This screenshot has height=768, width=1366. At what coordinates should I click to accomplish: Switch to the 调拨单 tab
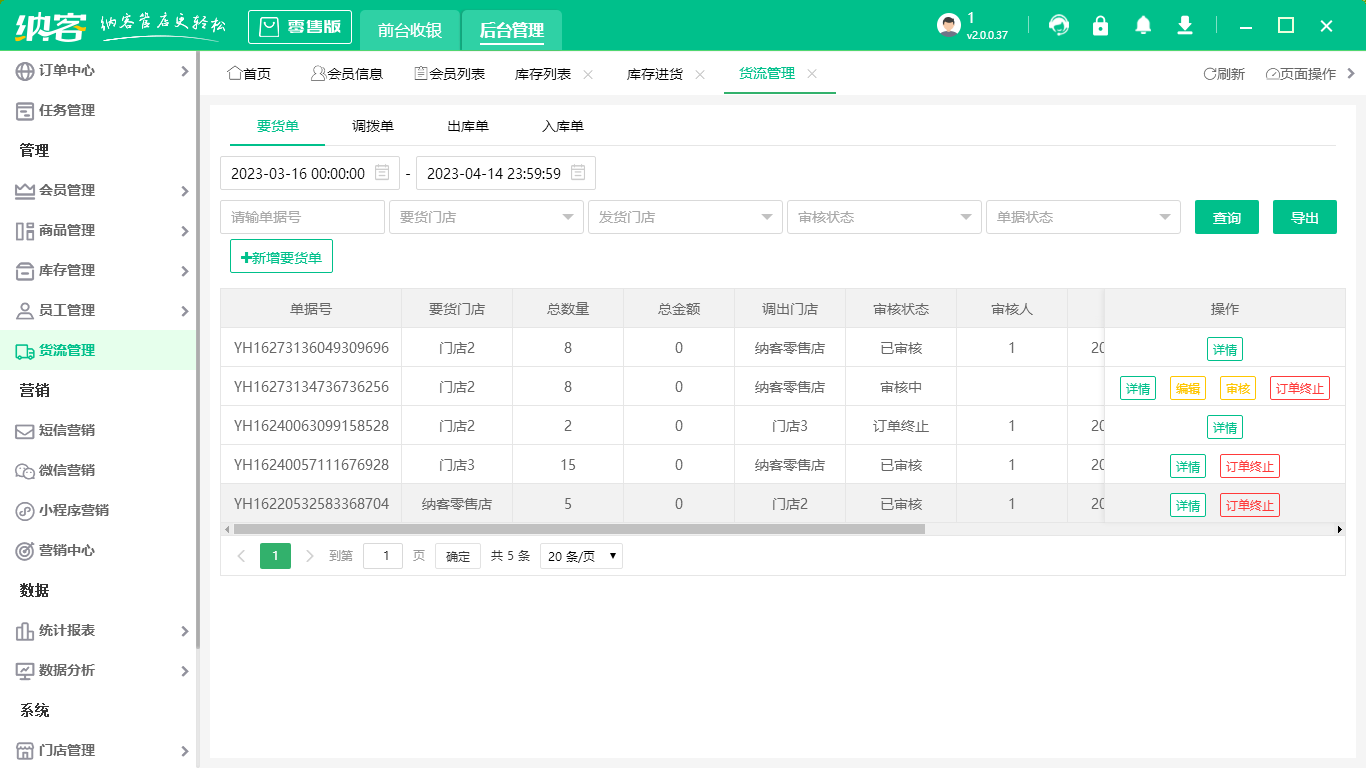point(372,126)
